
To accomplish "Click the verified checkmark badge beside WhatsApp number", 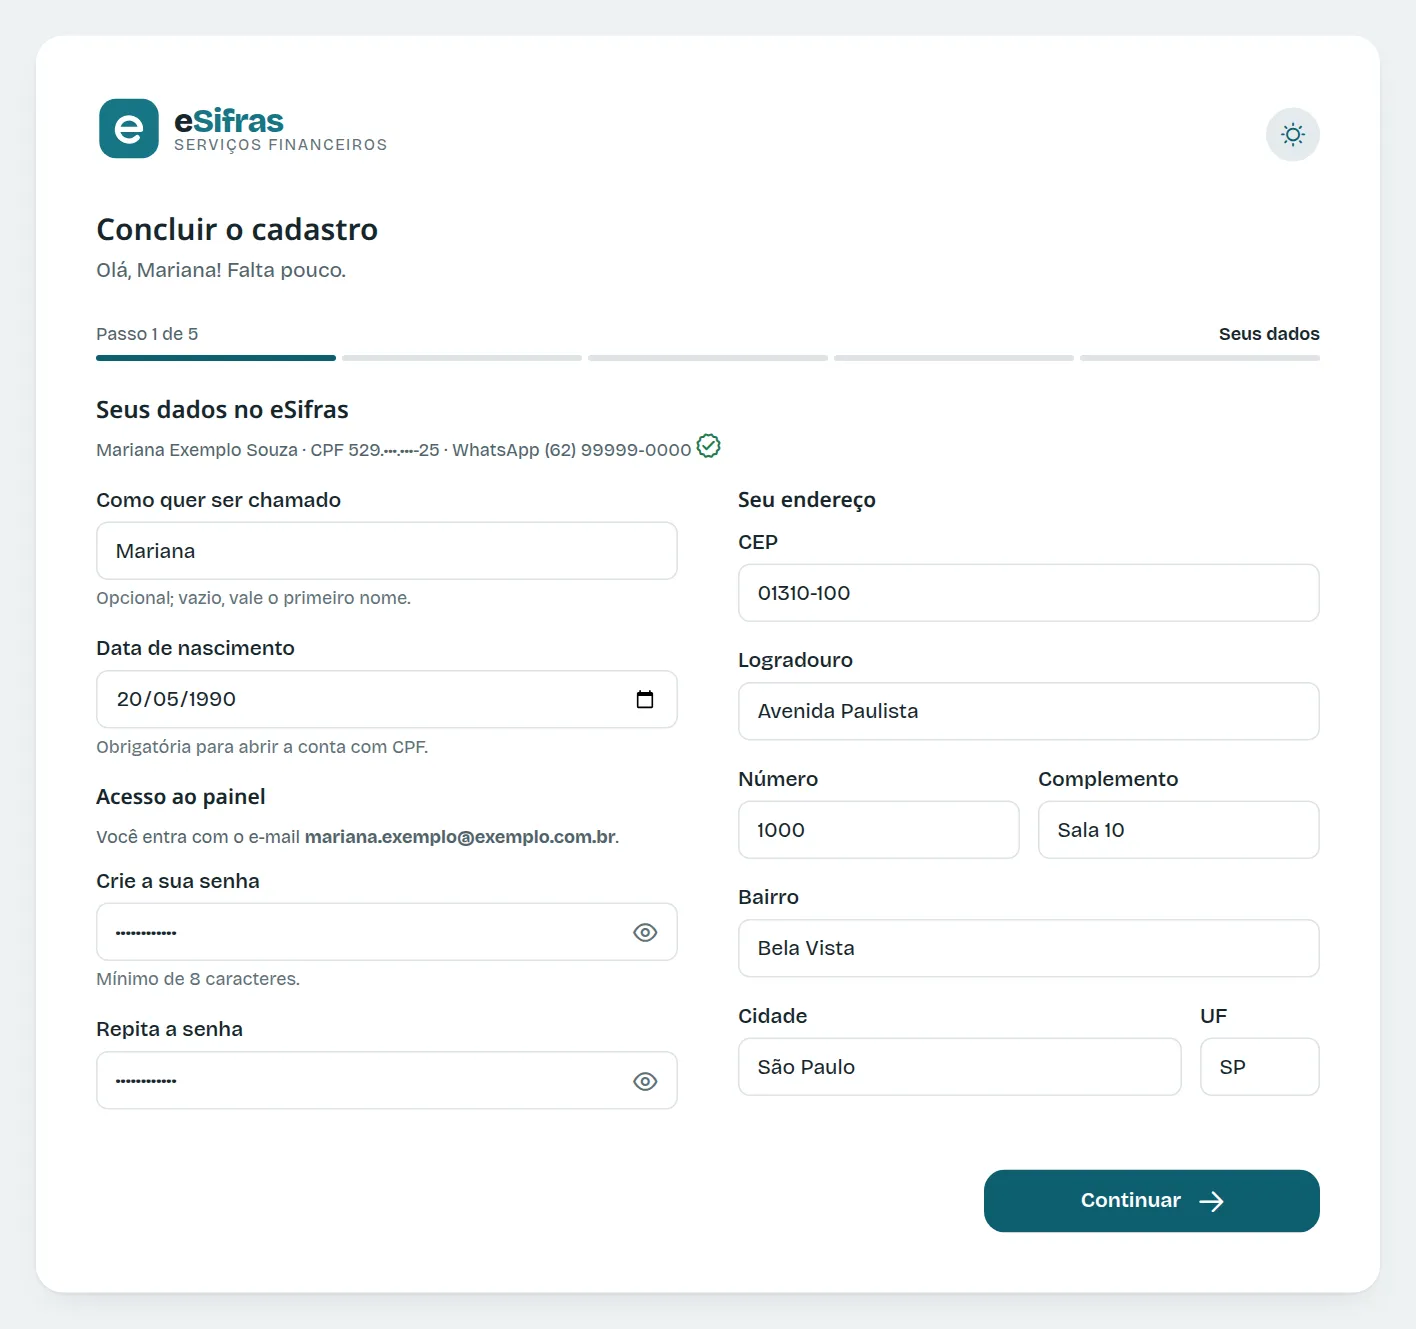I will (x=708, y=446).
